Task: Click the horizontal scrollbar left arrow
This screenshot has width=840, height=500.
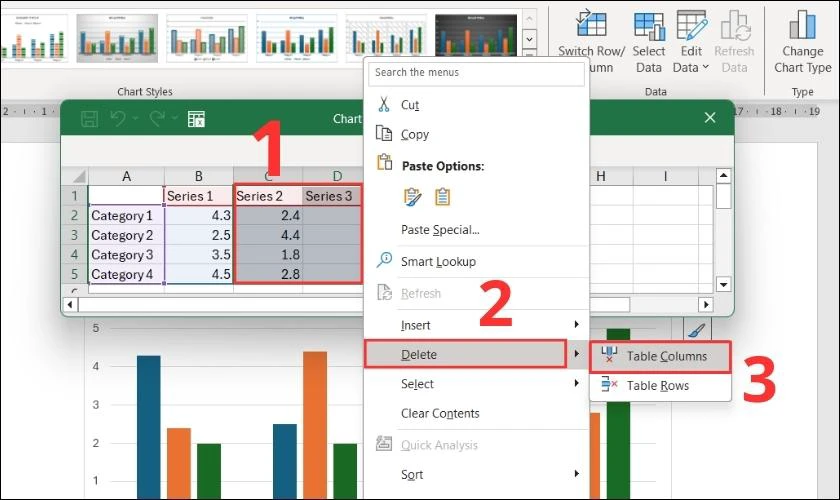Action: 70,304
